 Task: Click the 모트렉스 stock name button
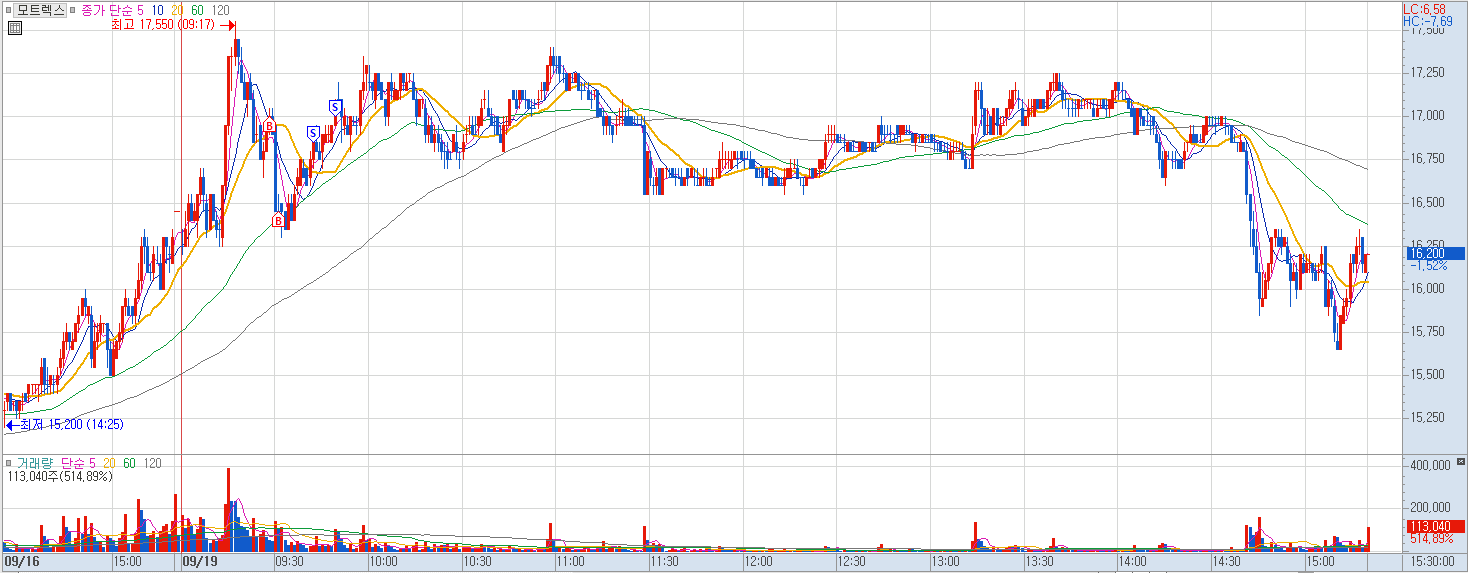pos(41,10)
